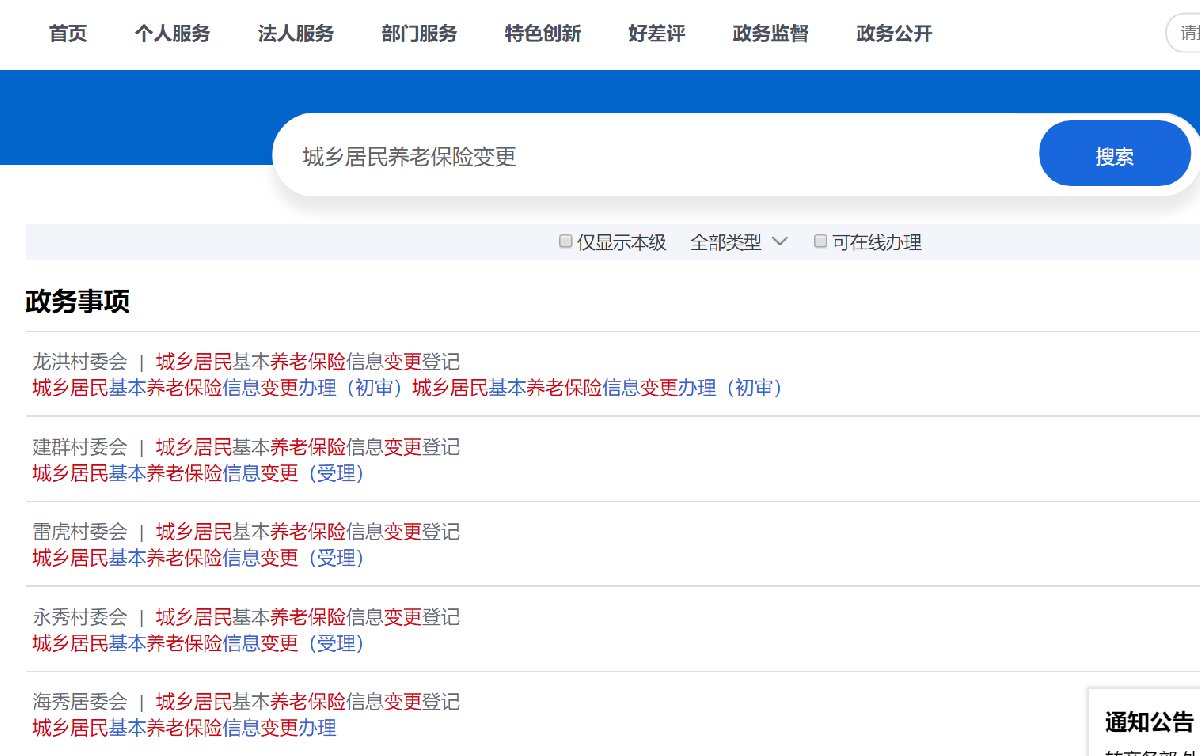Click the blue 搜索 search button
This screenshot has height=756, width=1200.
[1114, 156]
